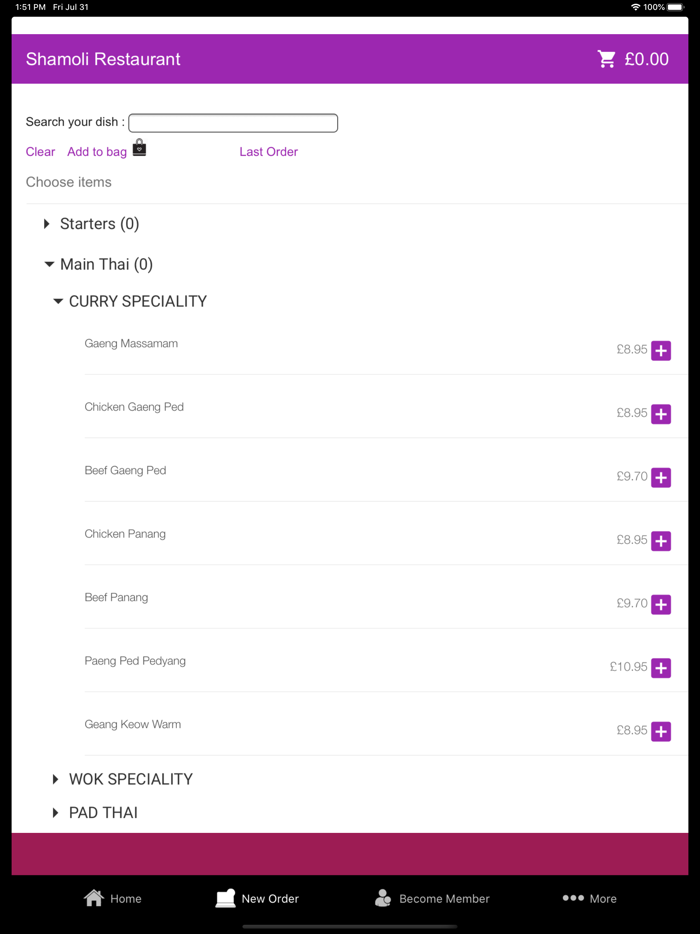
Task: Click the shopping bag icon
Action: tap(139, 148)
